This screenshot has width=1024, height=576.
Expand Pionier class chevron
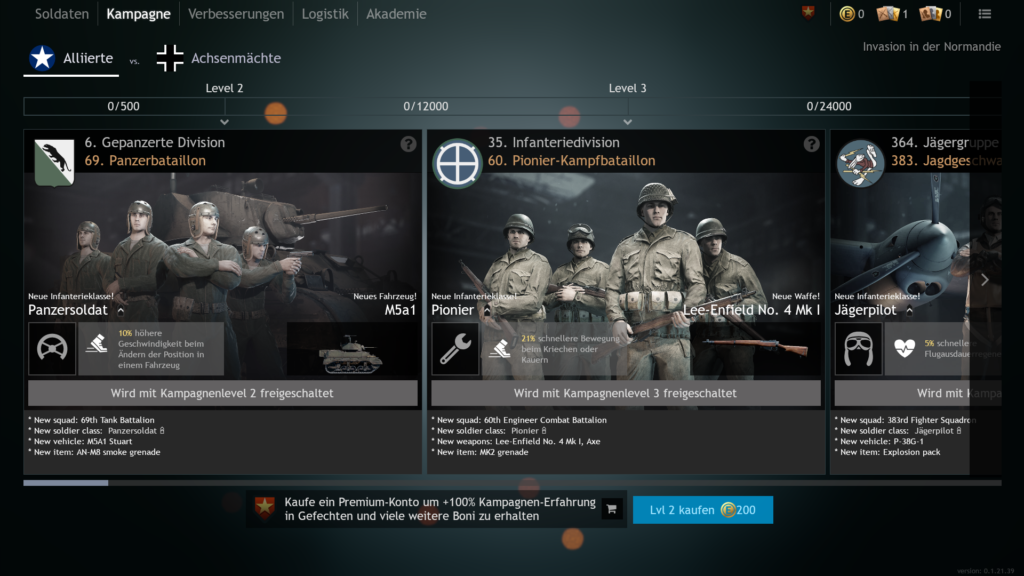pyautogui.click(x=487, y=312)
